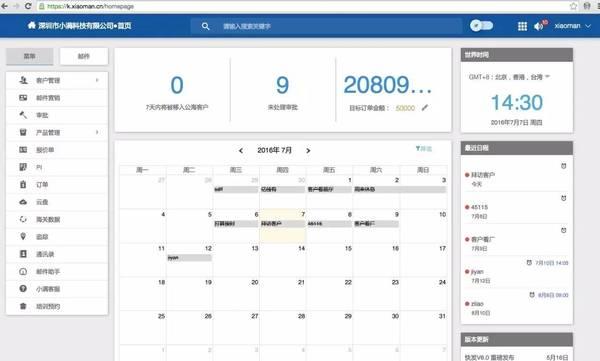Screen dimensions: 600x361
Task: Click the 9 pending approvals count
Action: (282, 85)
